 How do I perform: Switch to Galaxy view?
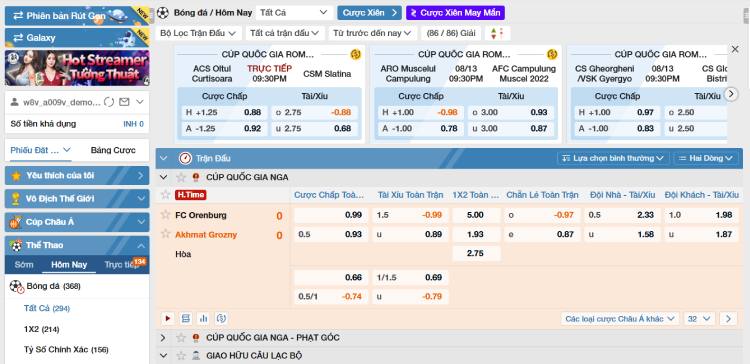click(x=77, y=37)
